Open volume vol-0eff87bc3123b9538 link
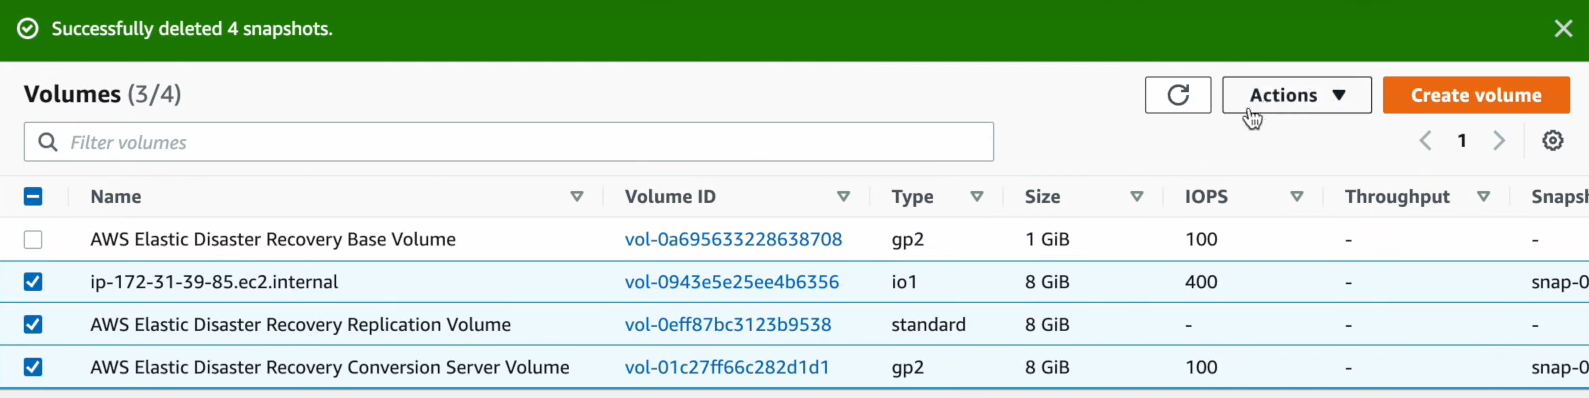Viewport: 1589px width, 398px height. pyautogui.click(x=728, y=324)
